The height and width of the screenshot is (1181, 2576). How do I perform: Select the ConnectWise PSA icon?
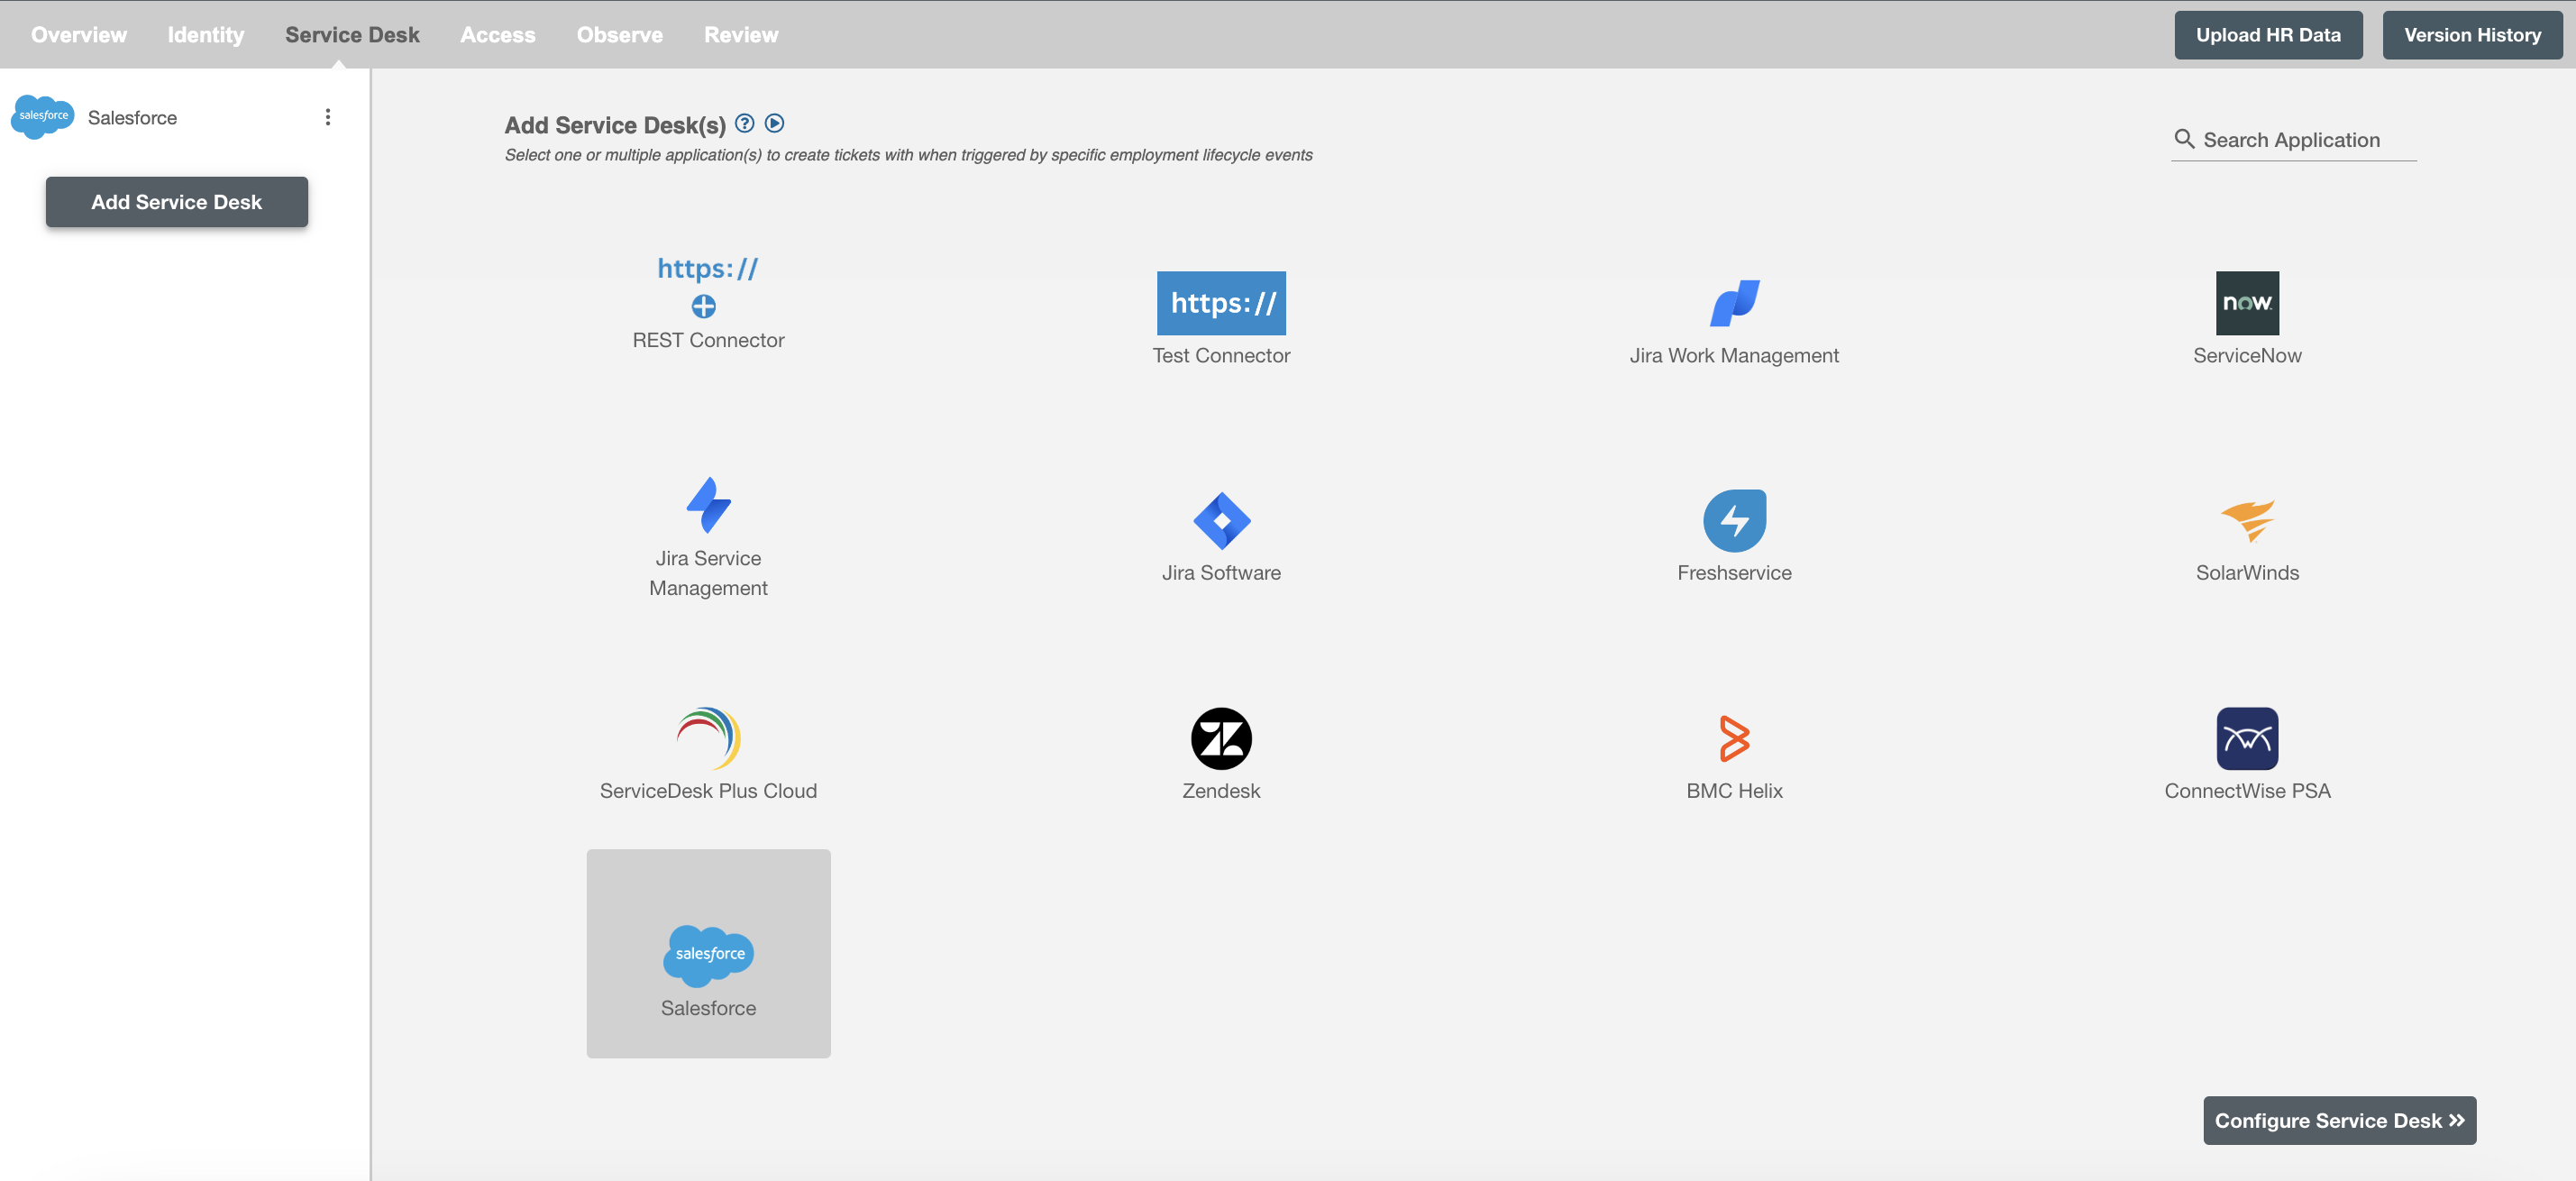(x=2249, y=736)
